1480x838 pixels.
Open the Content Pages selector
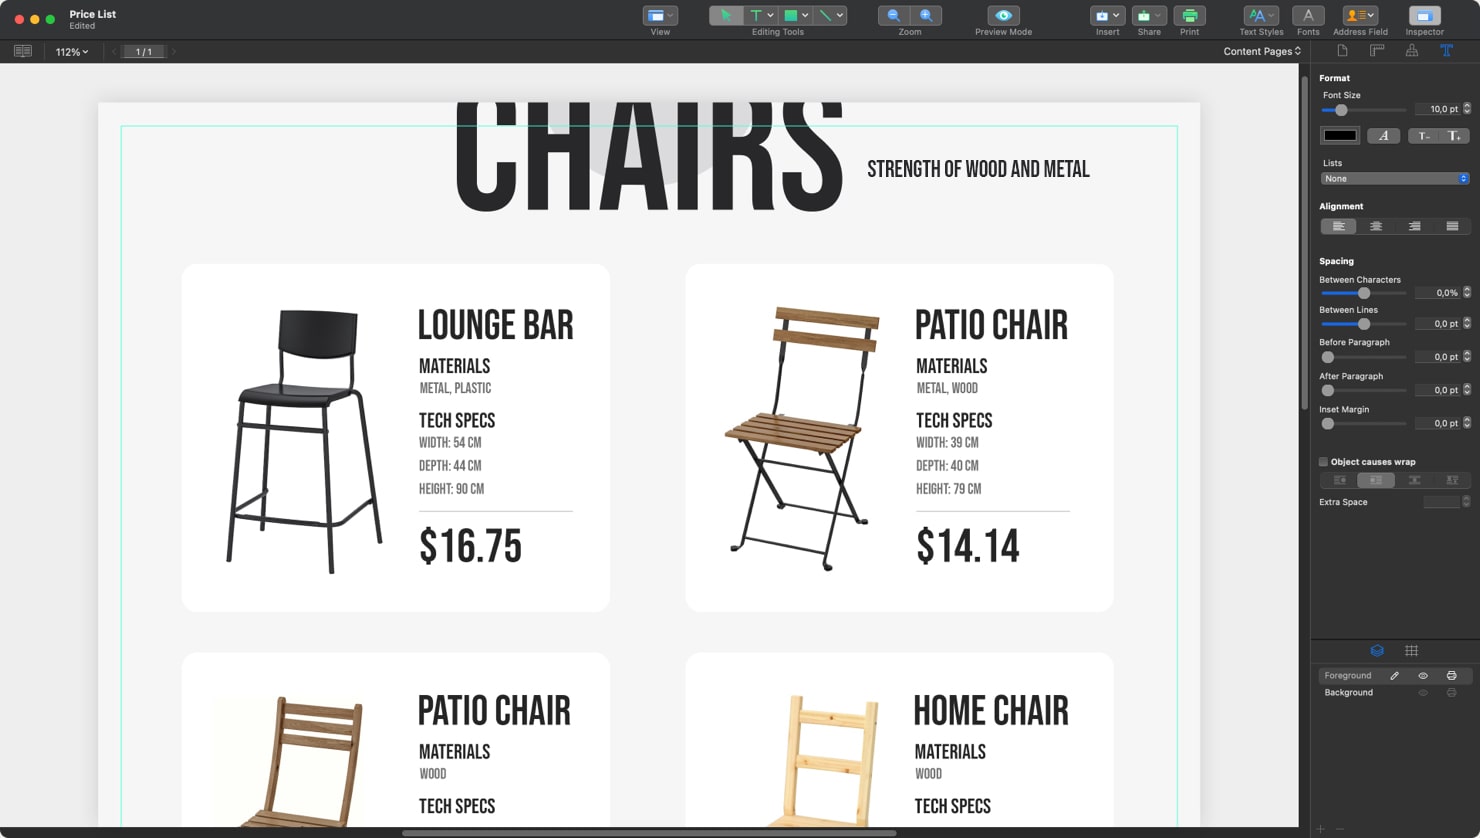(x=1261, y=51)
